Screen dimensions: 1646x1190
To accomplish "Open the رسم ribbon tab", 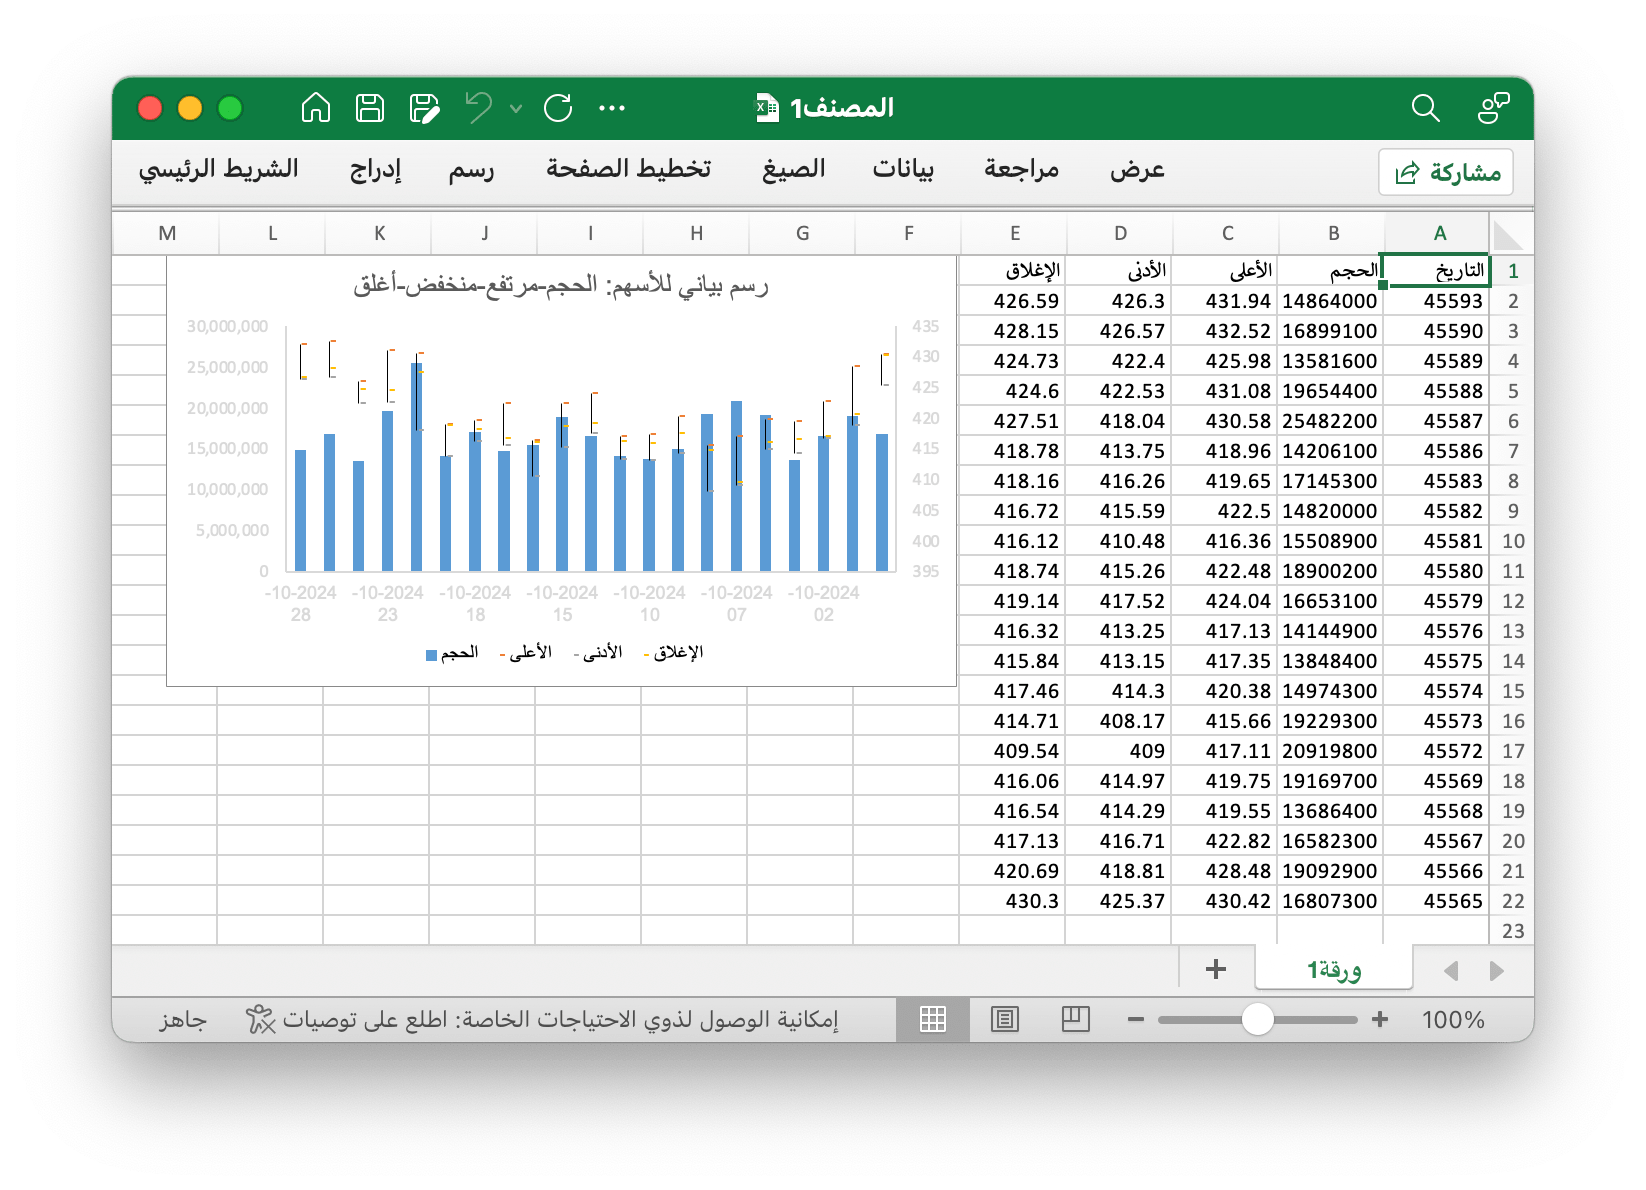I will pos(471,169).
